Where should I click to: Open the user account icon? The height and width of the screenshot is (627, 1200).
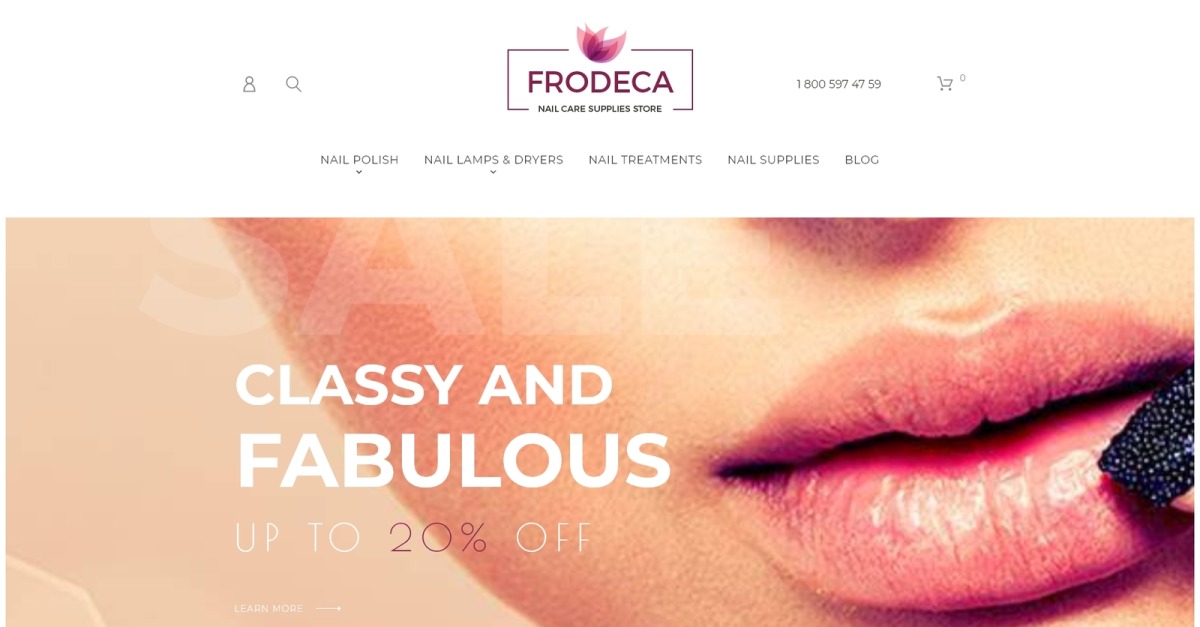tap(249, 84)
